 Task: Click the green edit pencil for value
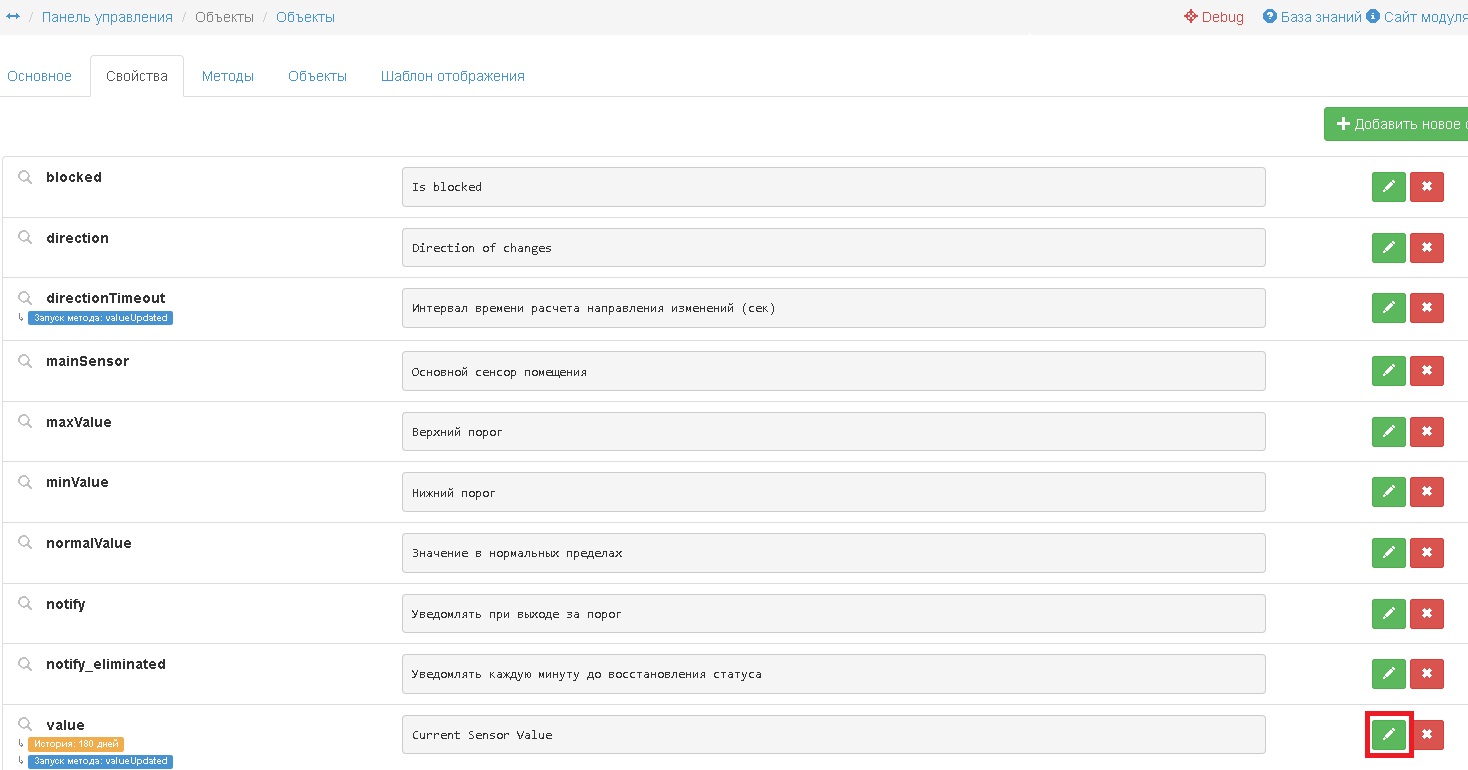(1388, 735)
